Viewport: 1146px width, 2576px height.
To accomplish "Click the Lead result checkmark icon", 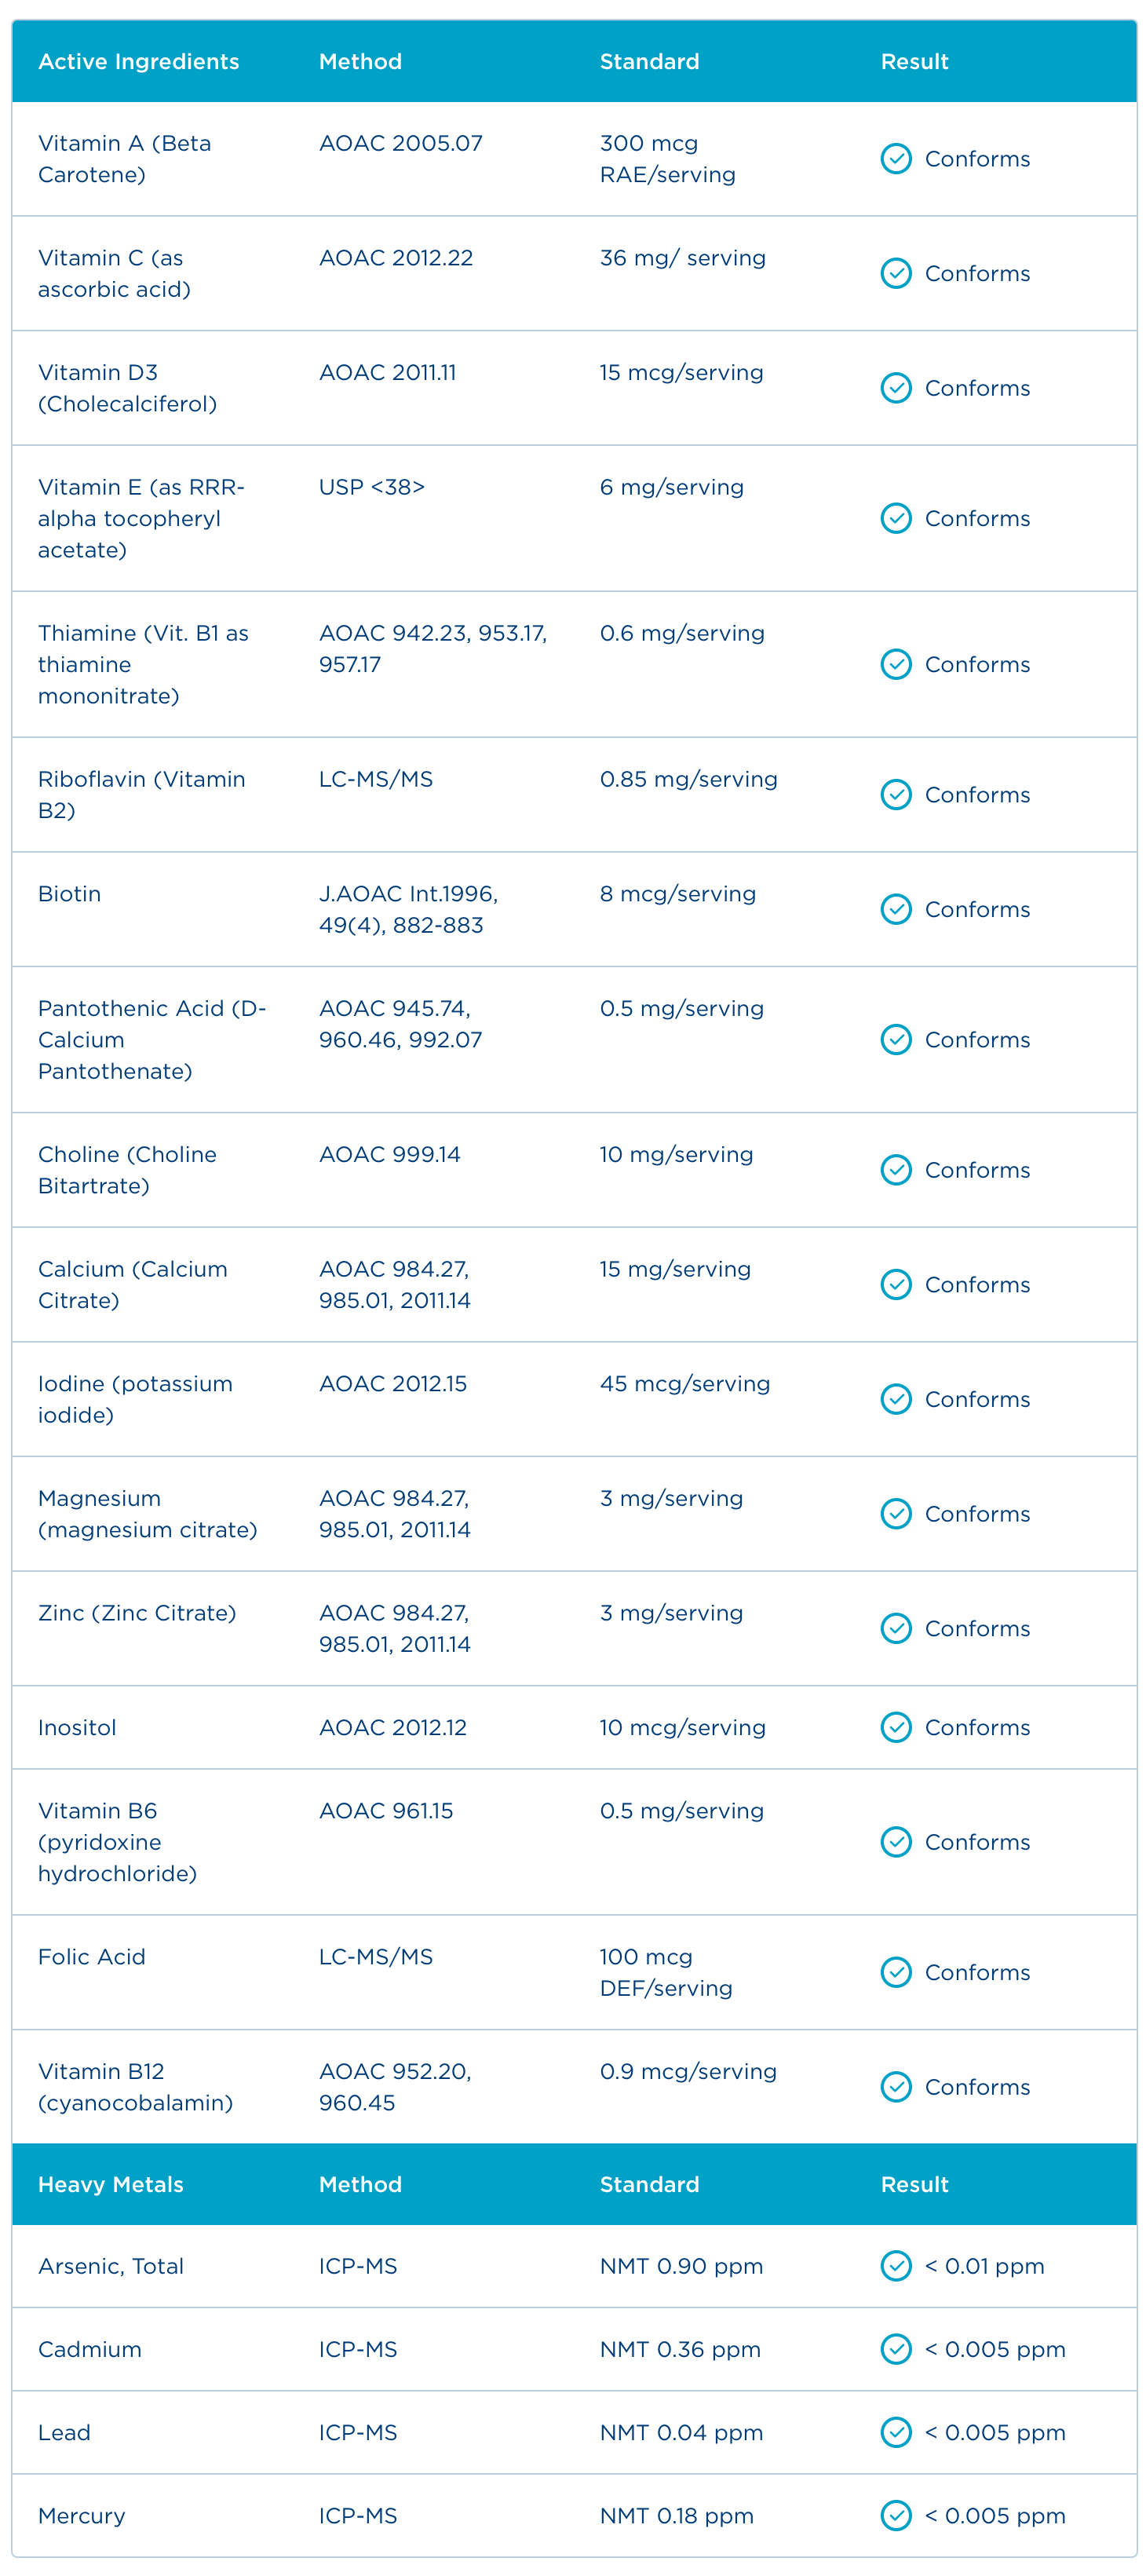I will coord(895,2432).
